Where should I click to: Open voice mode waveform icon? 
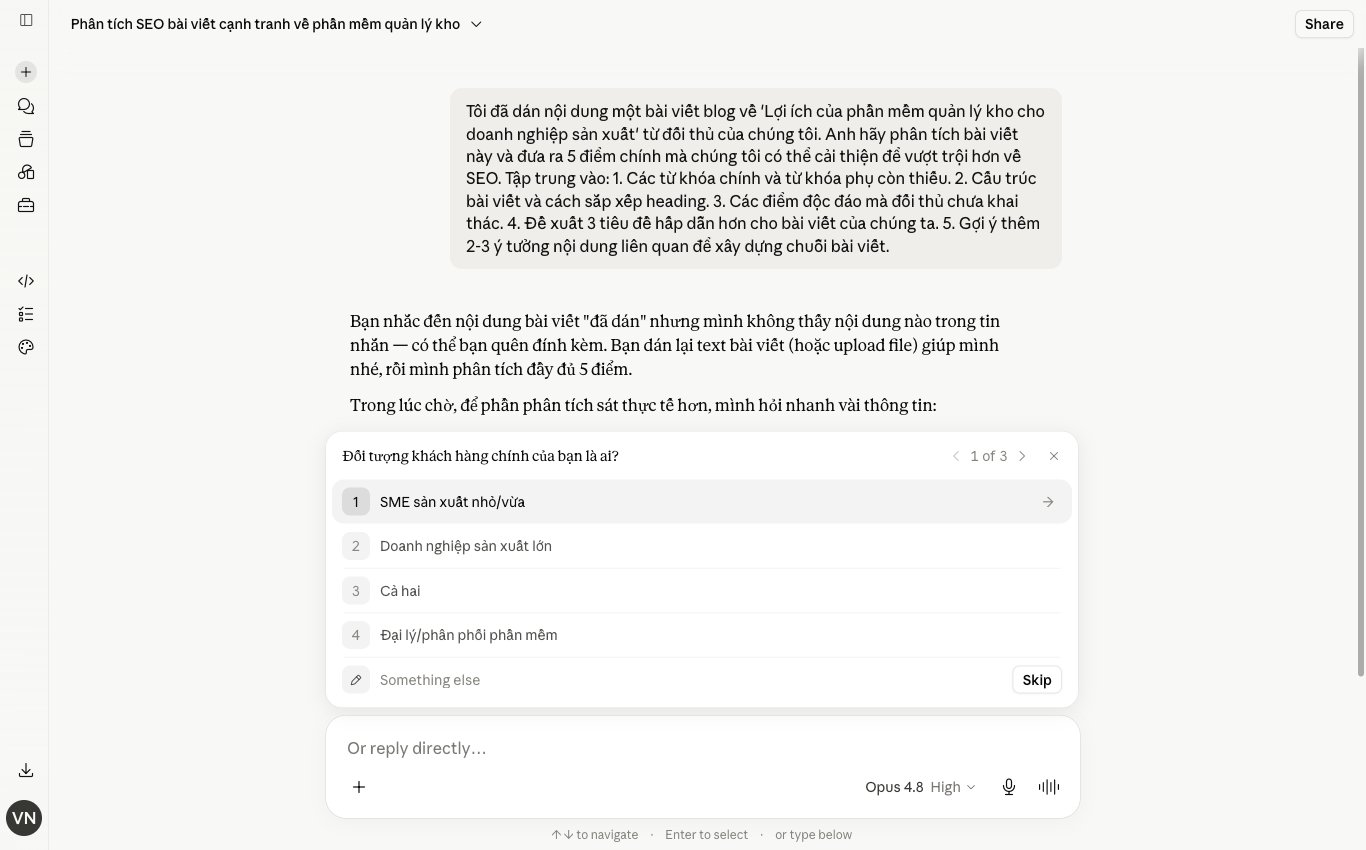coord(1049,787)
